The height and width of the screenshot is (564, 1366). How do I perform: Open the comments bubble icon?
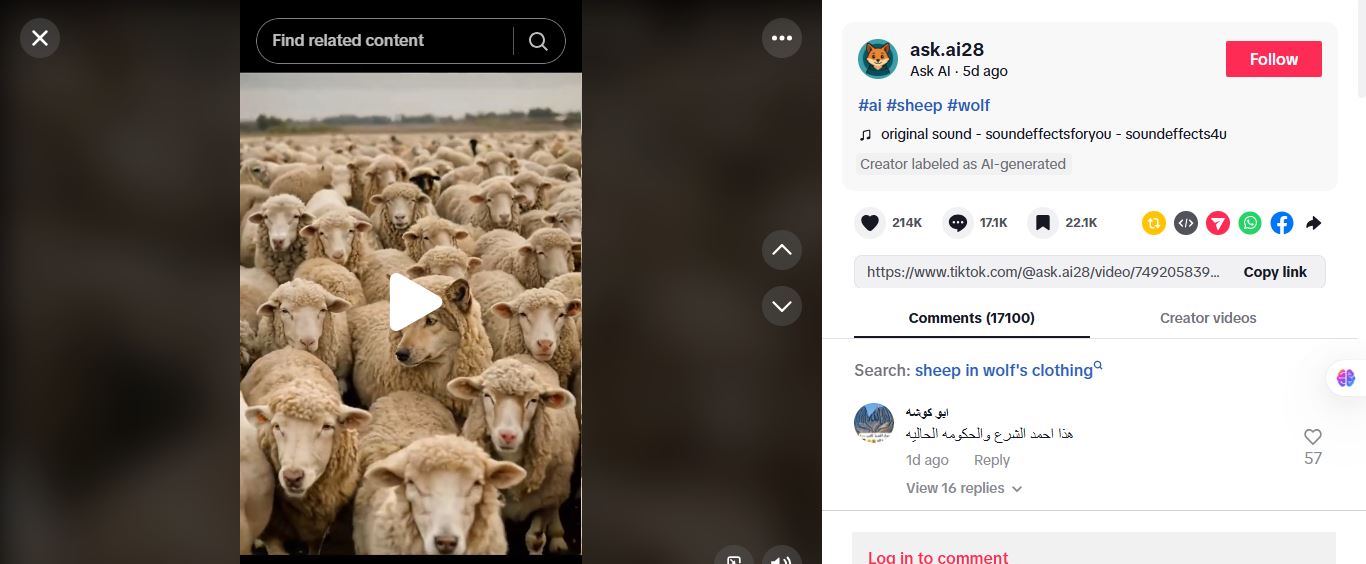pyautogui.click(x=958, y=223)
